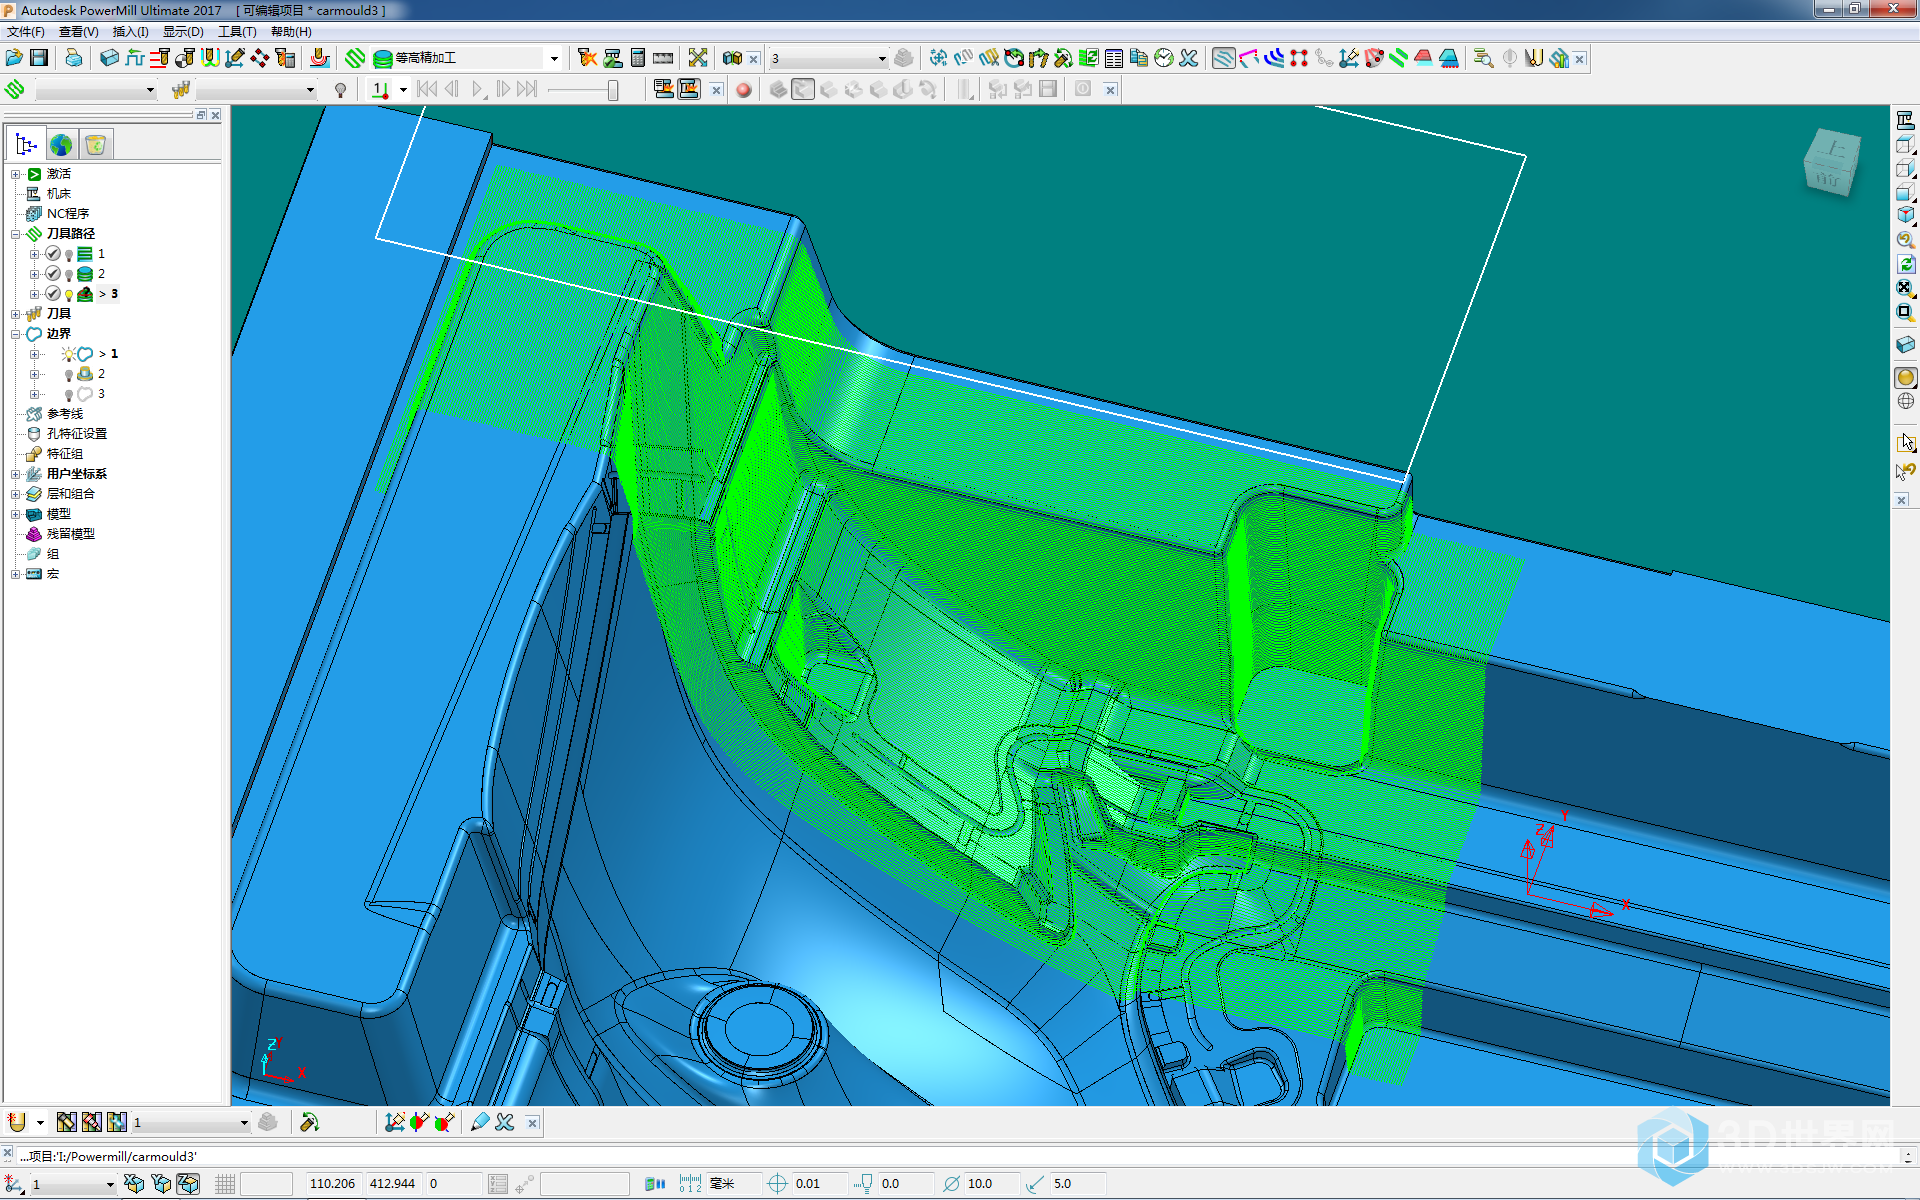Open the recycle bin tab icon
The image size is (1920, 1200).
tap(96, 145)
